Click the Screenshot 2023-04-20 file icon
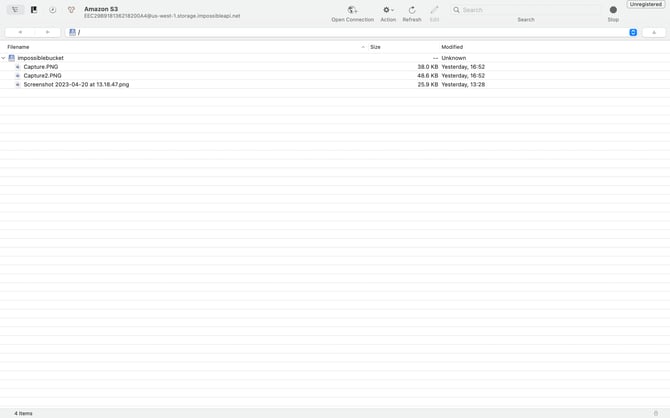 click(x=18, y=85)
